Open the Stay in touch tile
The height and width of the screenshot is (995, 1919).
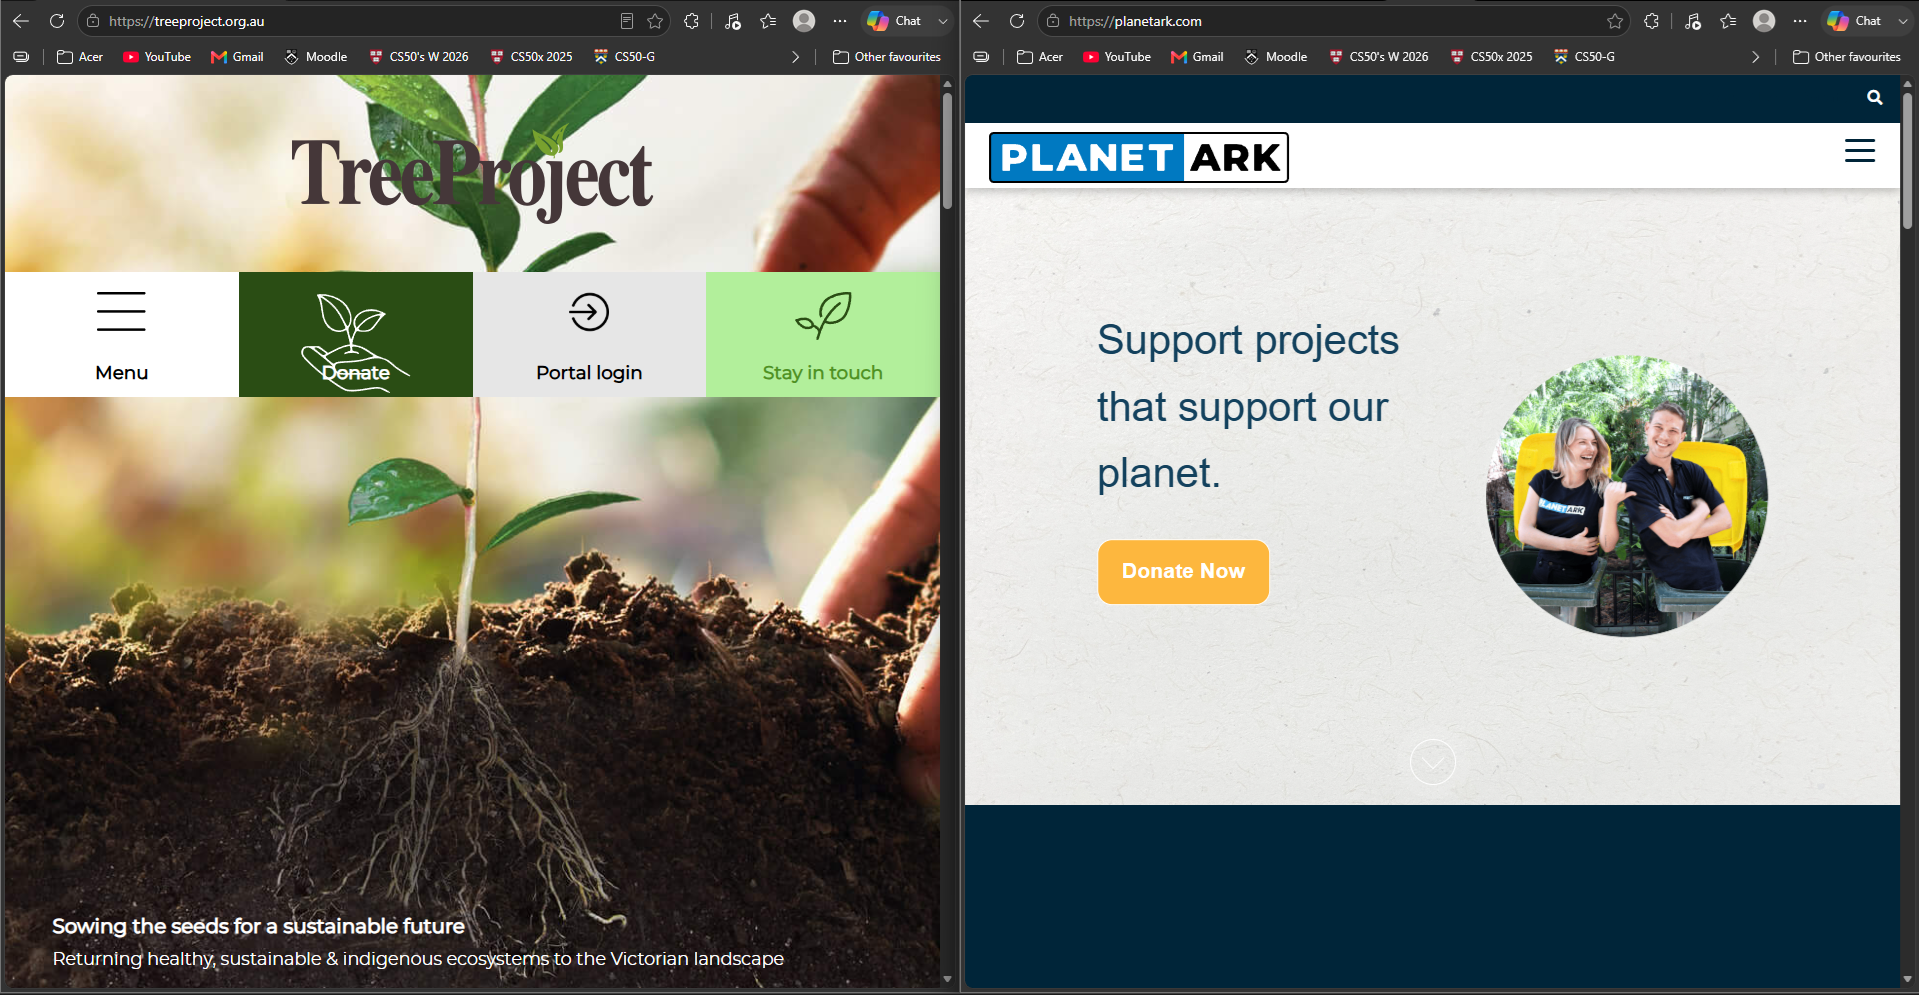tap(822, 334)
